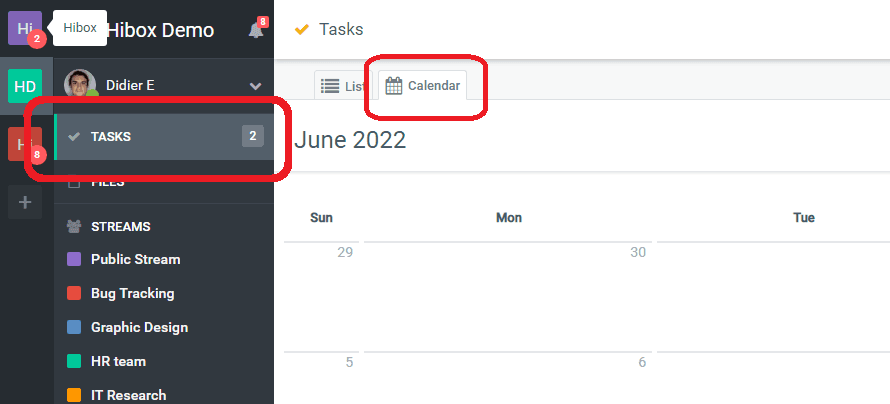Click the Tasks count badge showing 2

pos(253,136)
